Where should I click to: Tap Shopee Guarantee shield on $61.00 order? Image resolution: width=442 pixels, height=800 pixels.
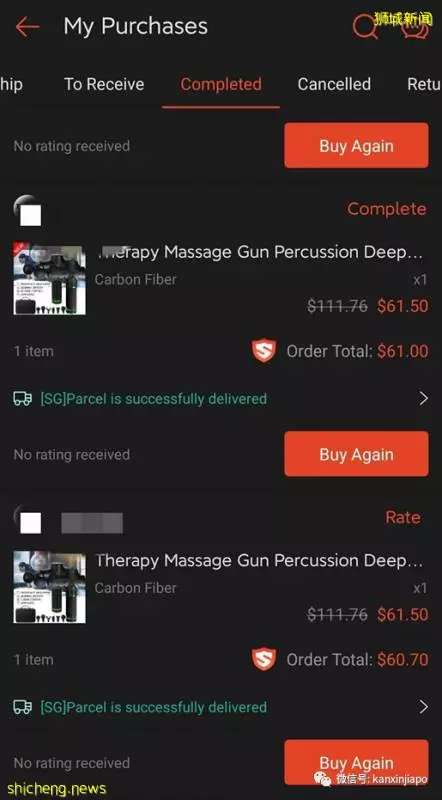pyautogui.click(x=264, y=351)
